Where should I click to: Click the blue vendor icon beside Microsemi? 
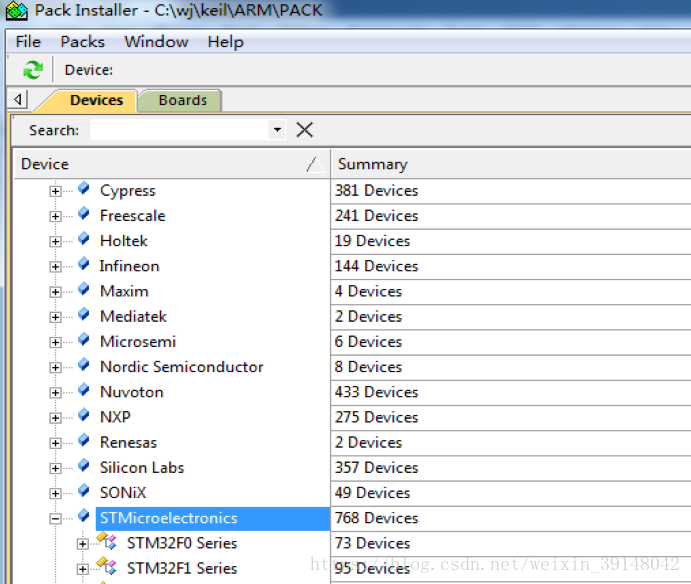(x=84, y=339)
